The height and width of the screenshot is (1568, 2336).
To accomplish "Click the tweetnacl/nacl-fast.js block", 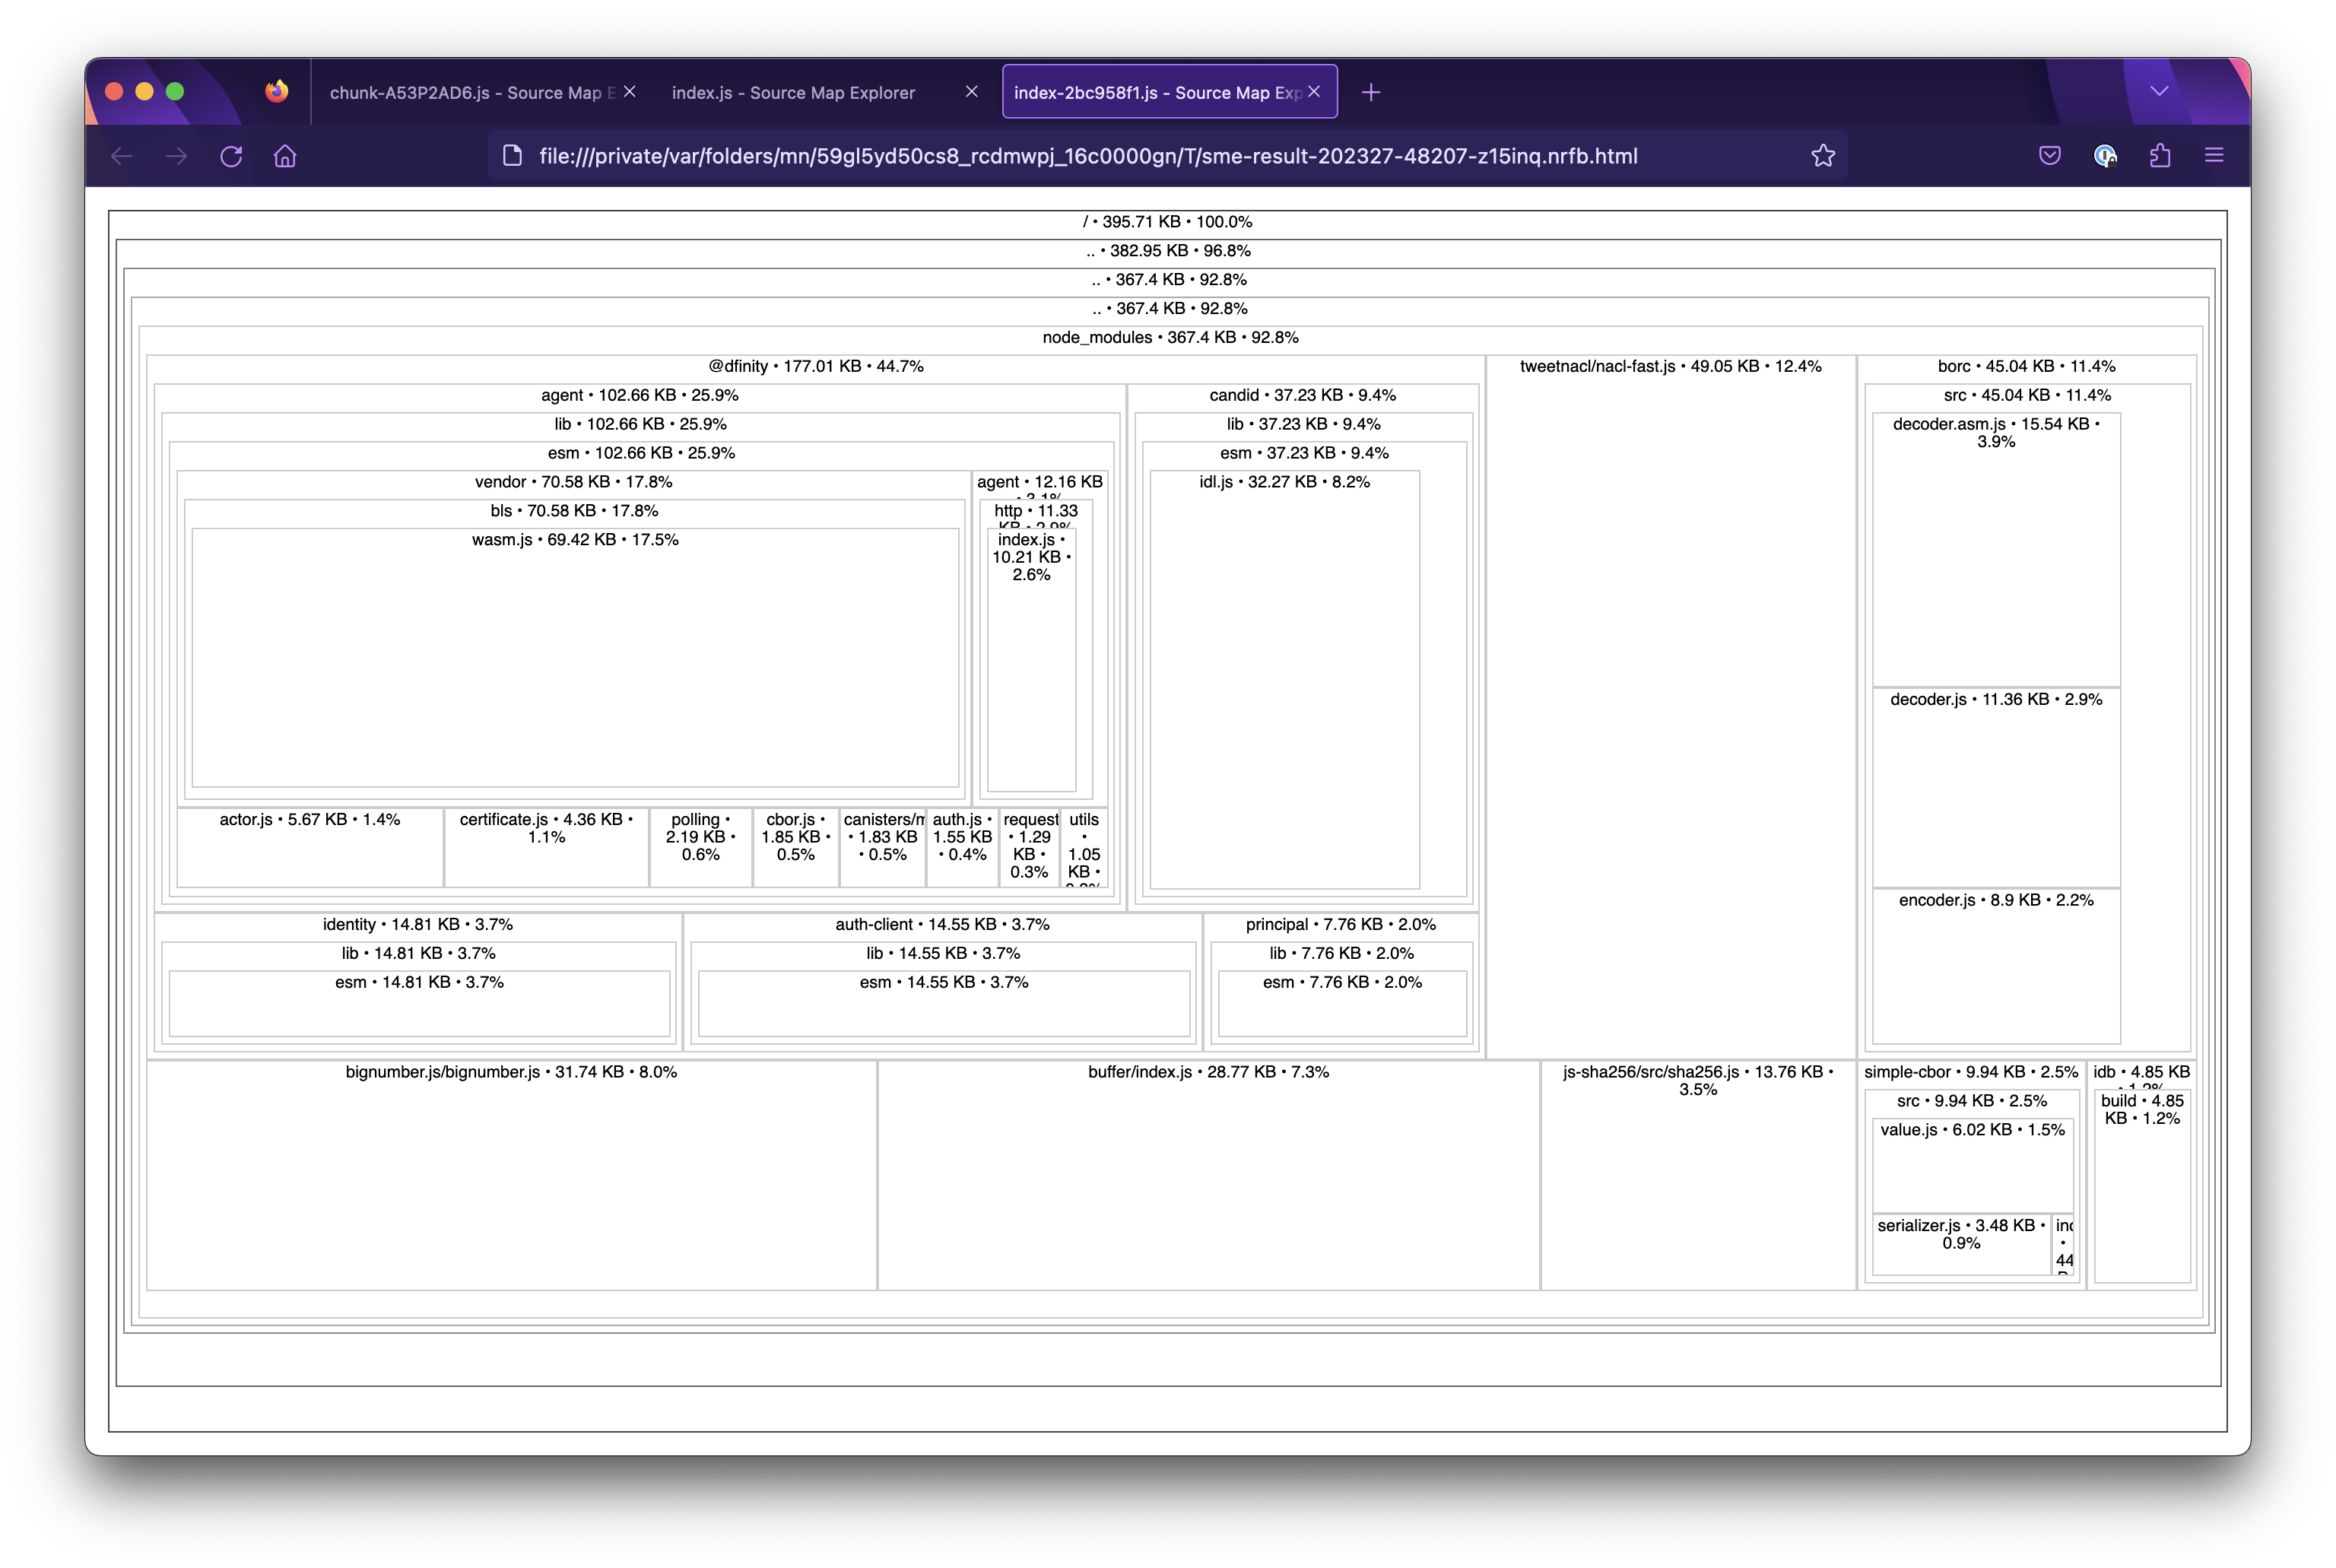I will (1670, 706).
